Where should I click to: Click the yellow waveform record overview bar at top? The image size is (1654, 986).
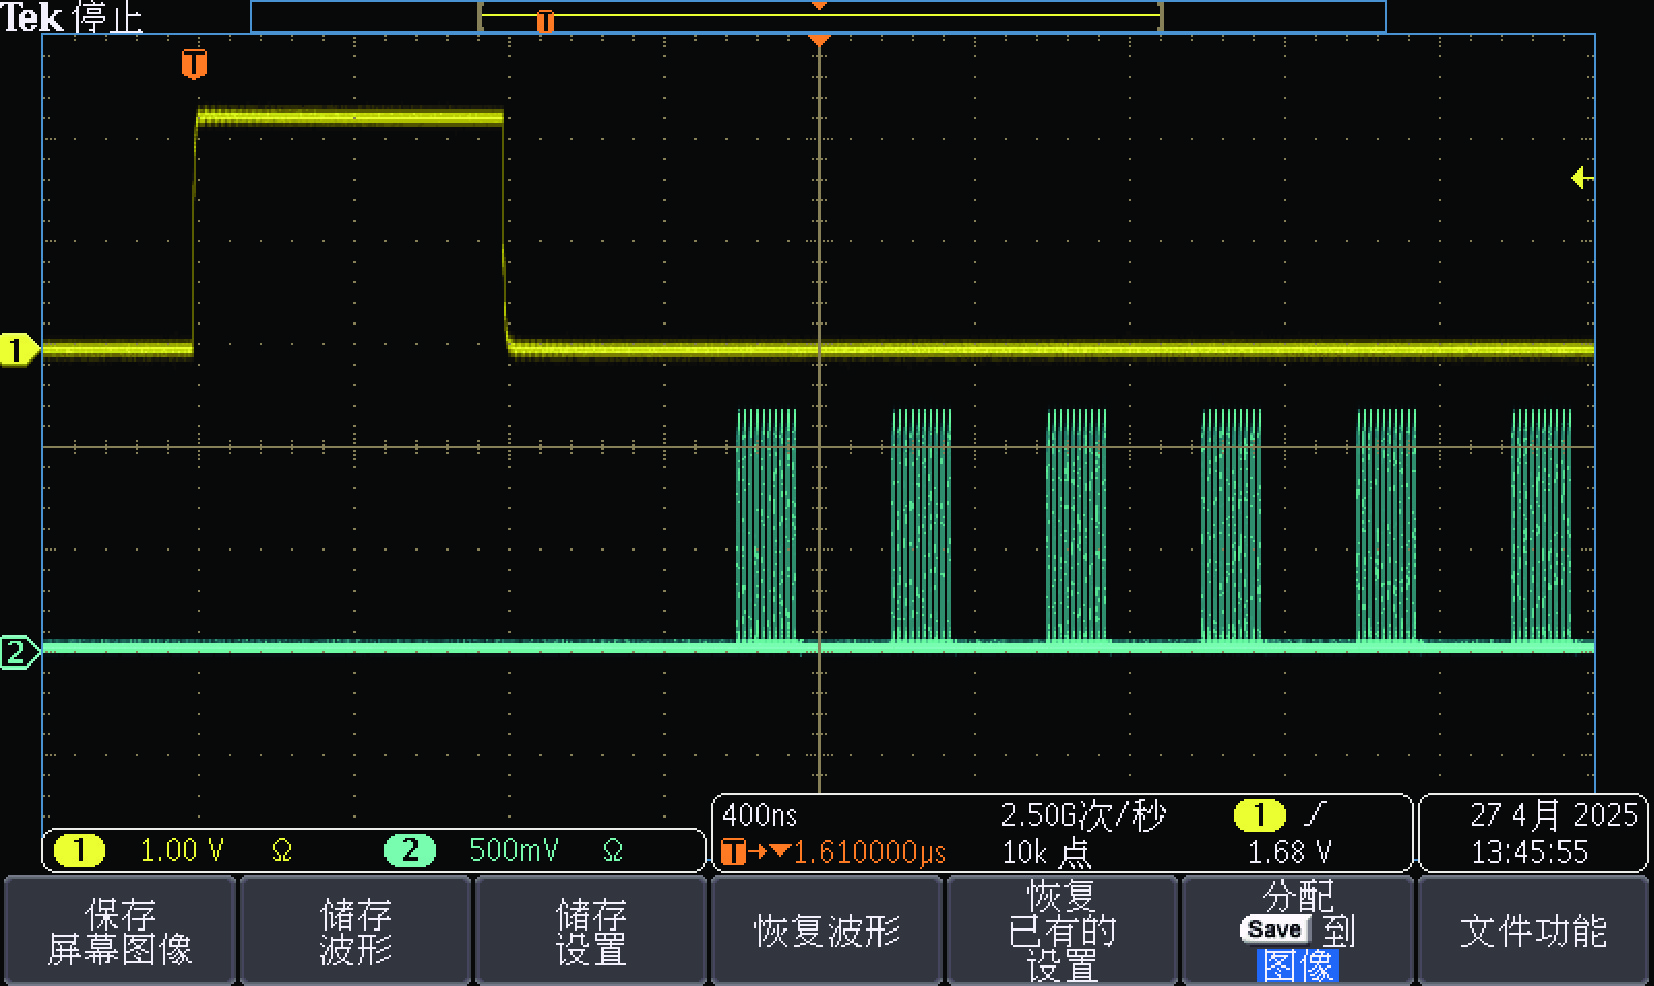coord(820,16)
